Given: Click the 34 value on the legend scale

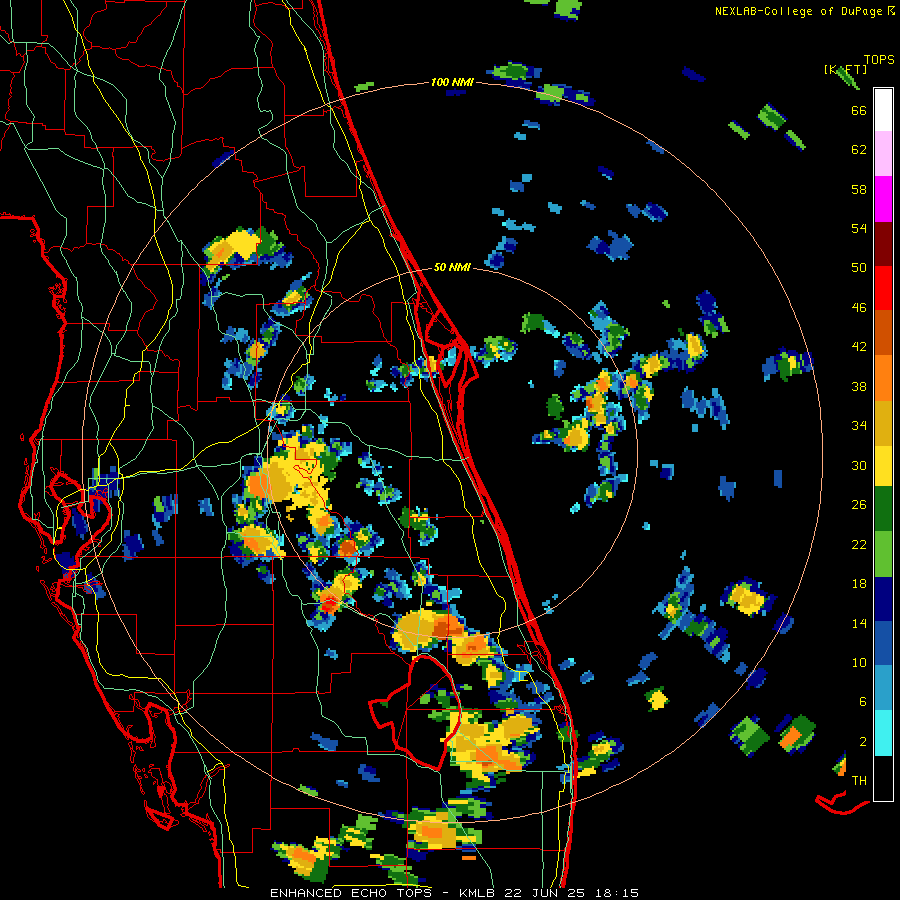Looking at the screenshot, I should (859, 425).
